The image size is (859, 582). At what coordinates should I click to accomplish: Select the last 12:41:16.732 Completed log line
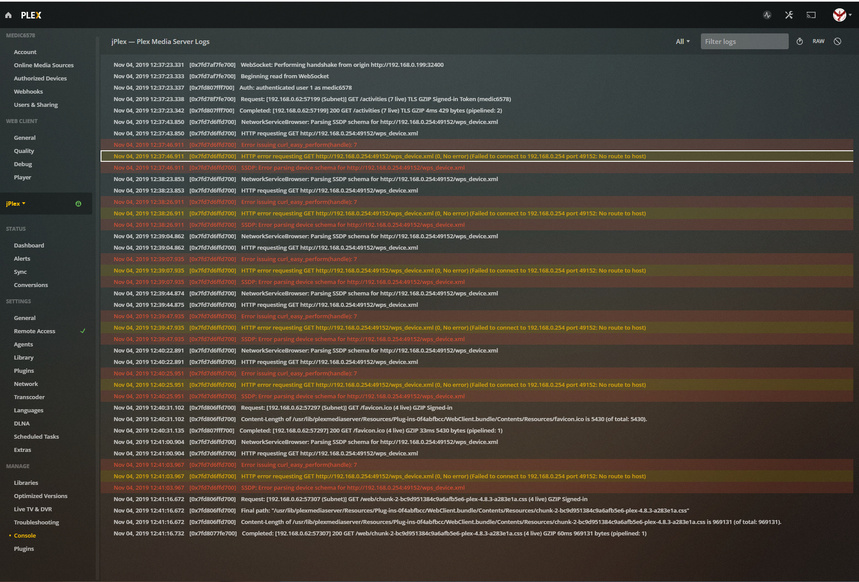[477, 533]
